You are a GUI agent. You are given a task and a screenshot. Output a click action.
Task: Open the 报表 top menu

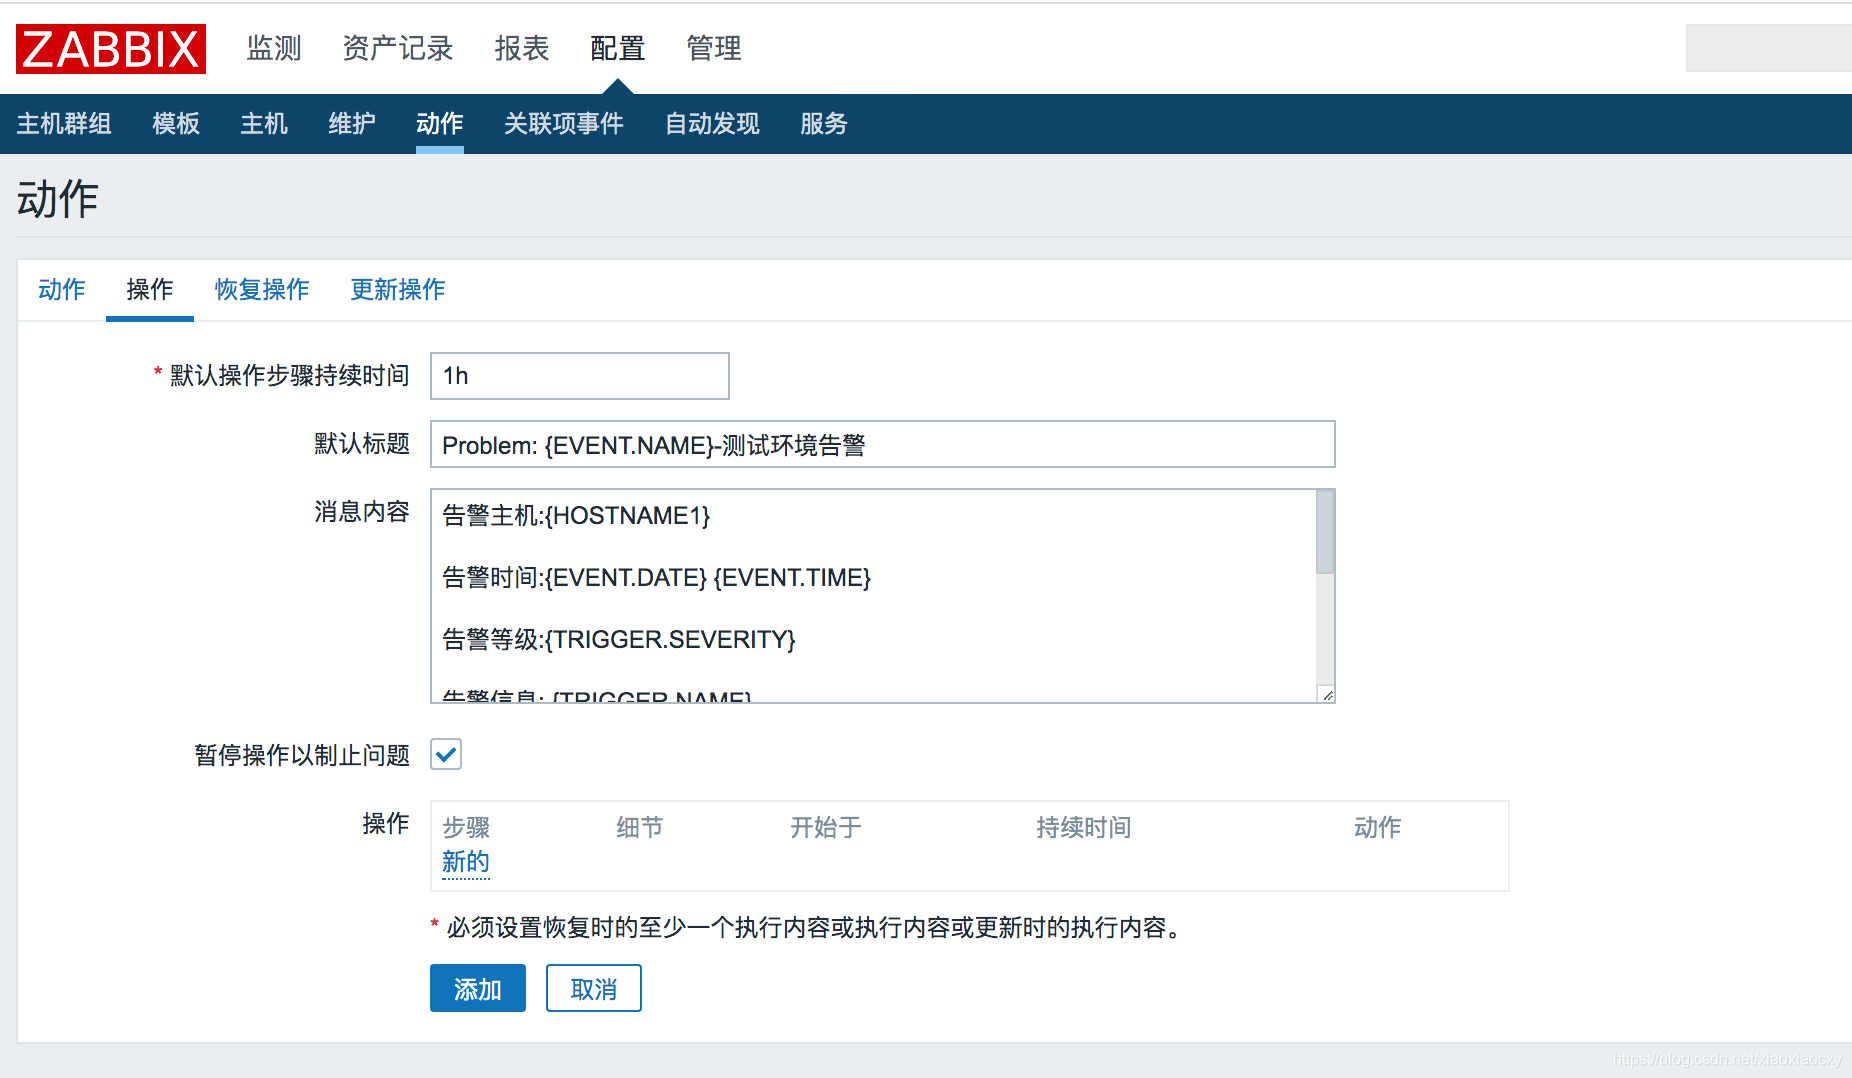point(522,48)
